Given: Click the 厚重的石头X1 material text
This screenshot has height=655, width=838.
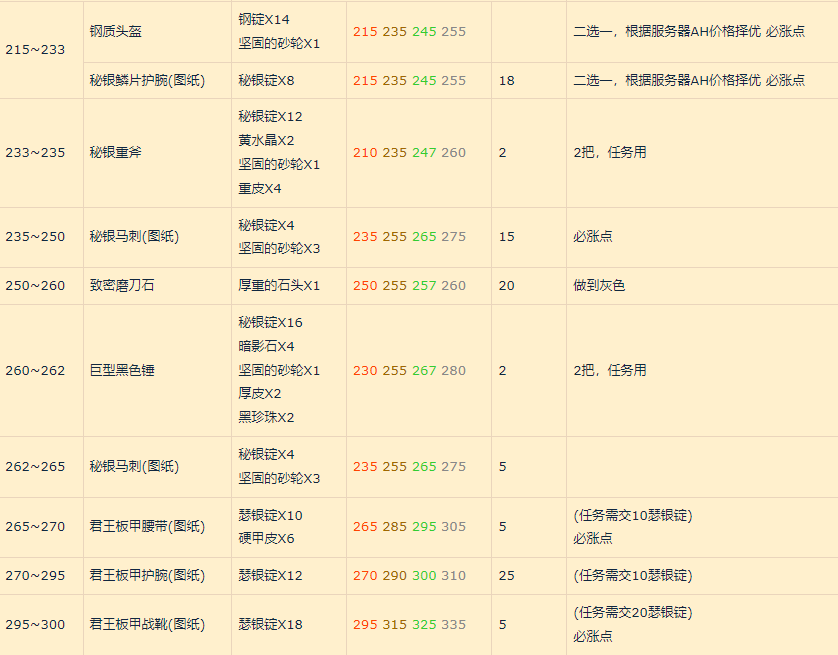Looking at the screenshot, I should coord(279,286).
